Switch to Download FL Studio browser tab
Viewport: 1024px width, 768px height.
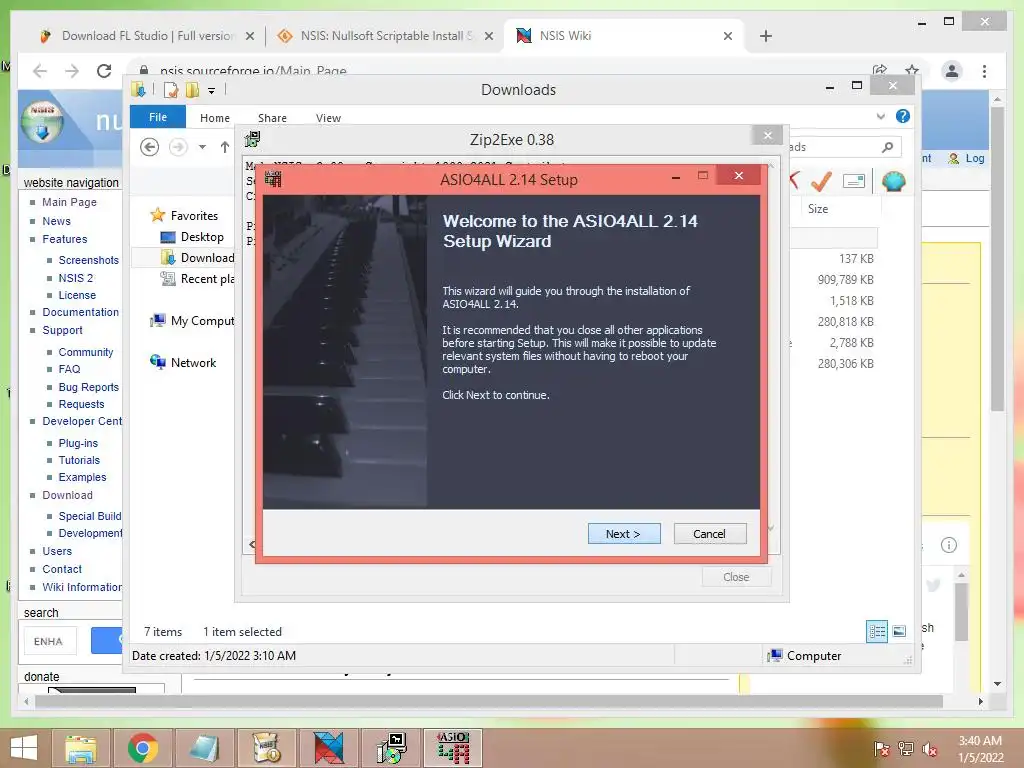tap(147, 36)
